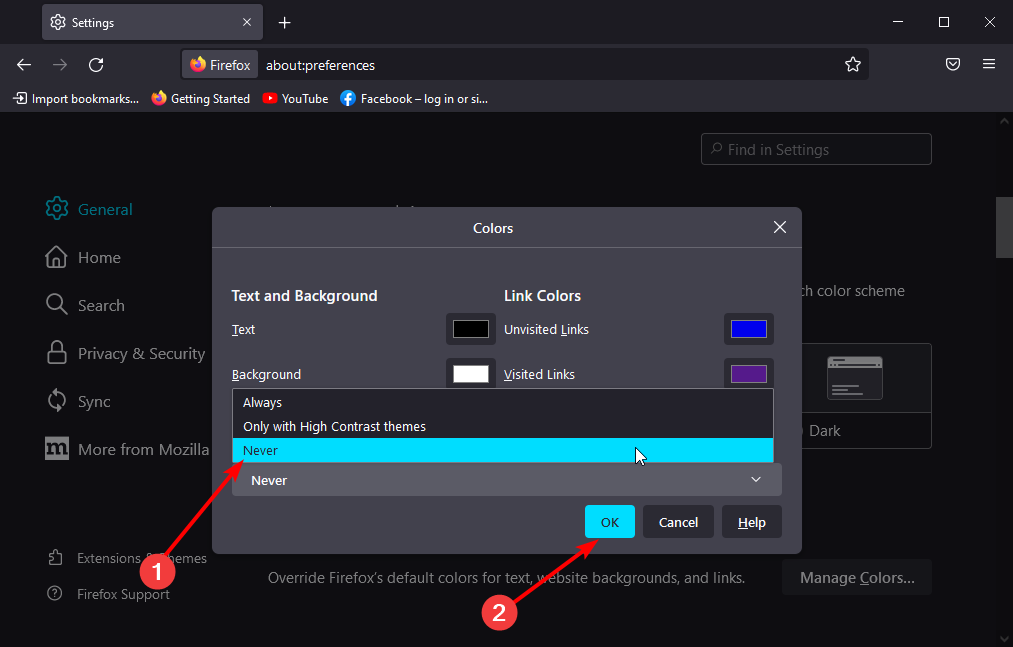Click the forward navigation arrow
1013x647 pixels.
59,65
